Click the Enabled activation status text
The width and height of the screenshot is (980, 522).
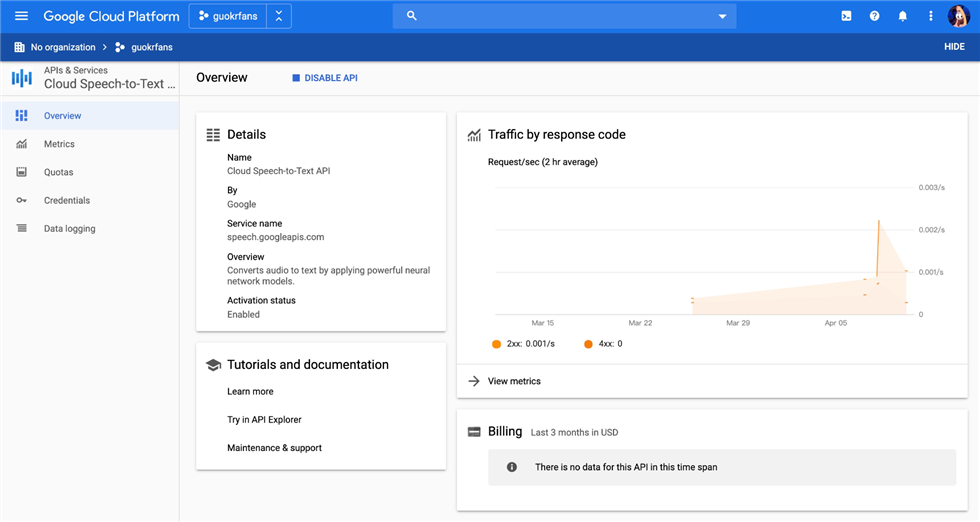tap(243, 314)
